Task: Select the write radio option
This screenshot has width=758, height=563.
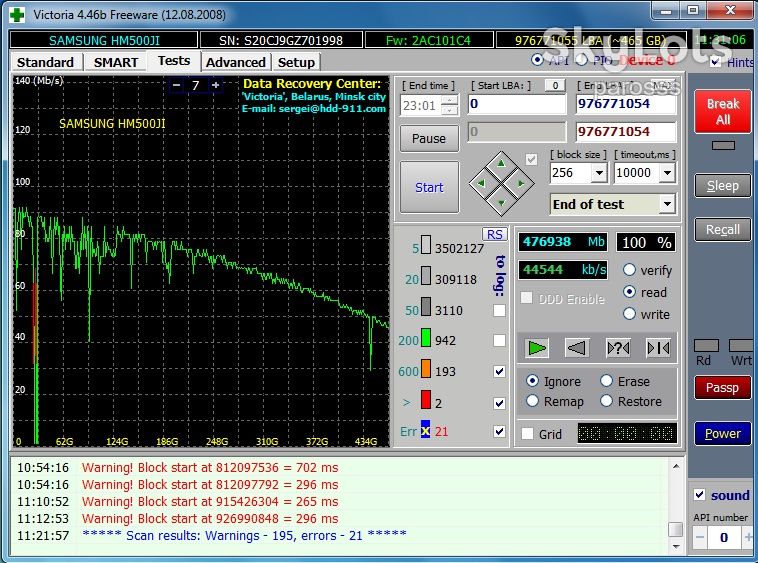Action: 629,314
